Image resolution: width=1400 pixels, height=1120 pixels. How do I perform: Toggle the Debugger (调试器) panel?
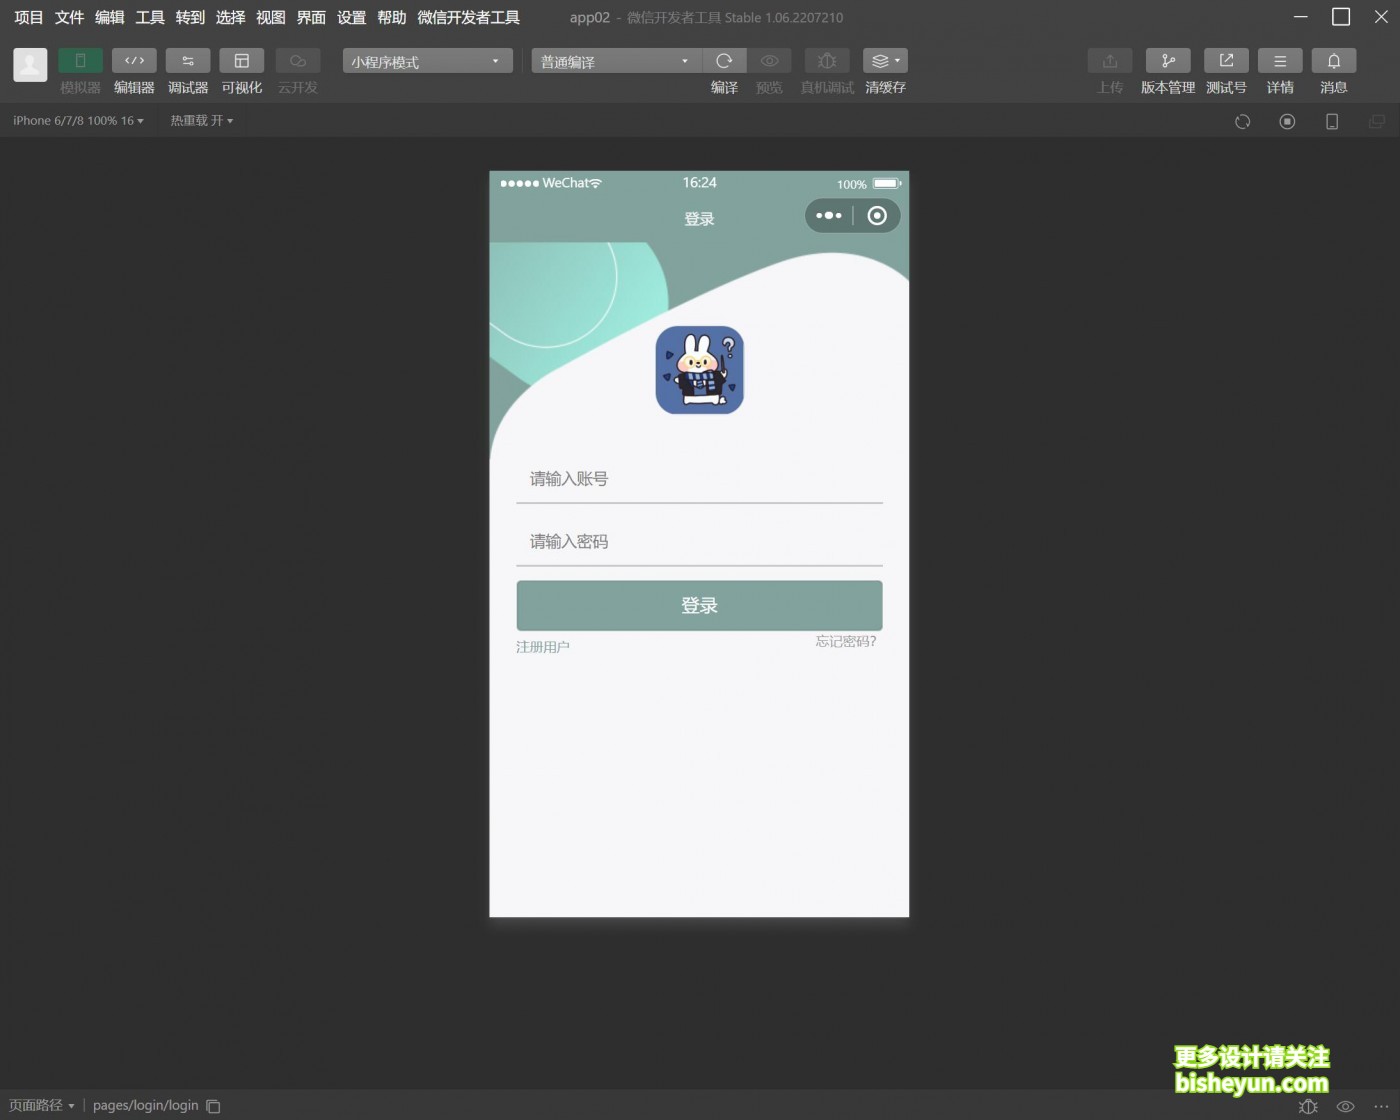pyautogui.click(x=188, y=61)
